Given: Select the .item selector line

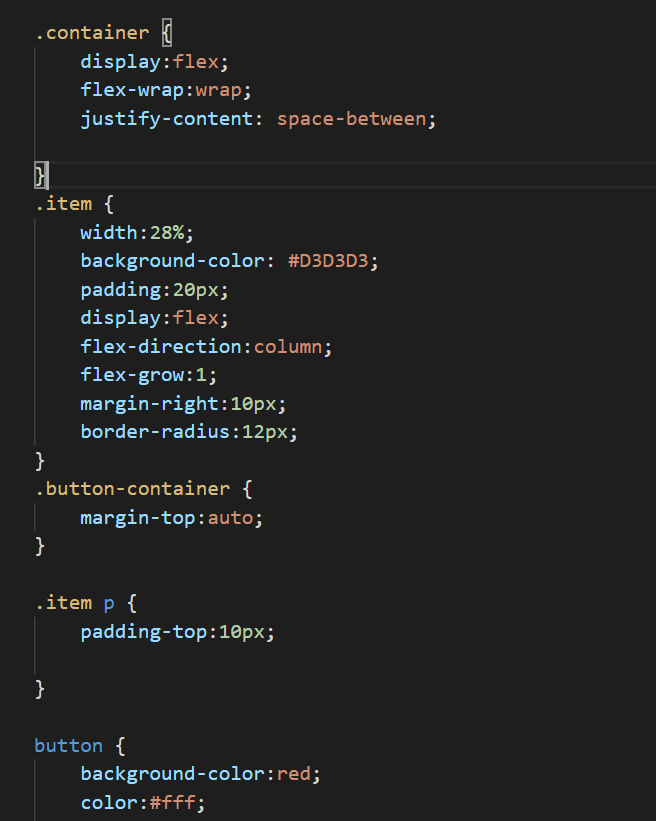Looking at the screenshot, I should pyautogui.click(x=63, y=204).
